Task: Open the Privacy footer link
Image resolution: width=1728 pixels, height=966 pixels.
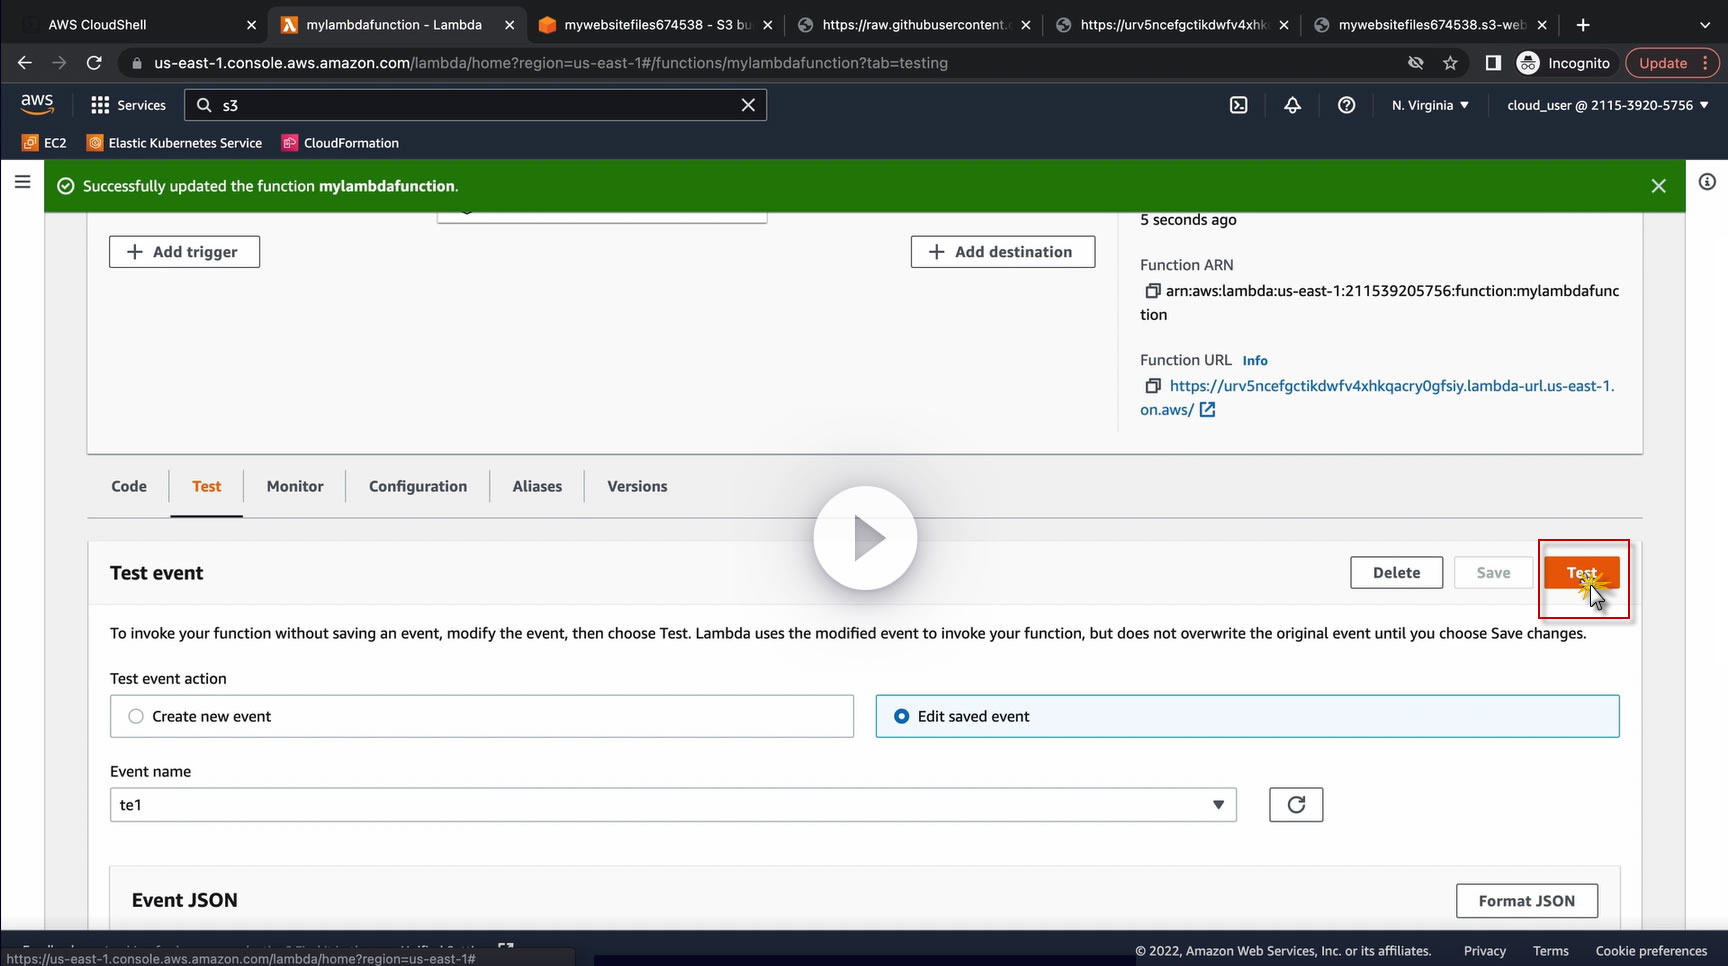Action: coord(1484,951)
